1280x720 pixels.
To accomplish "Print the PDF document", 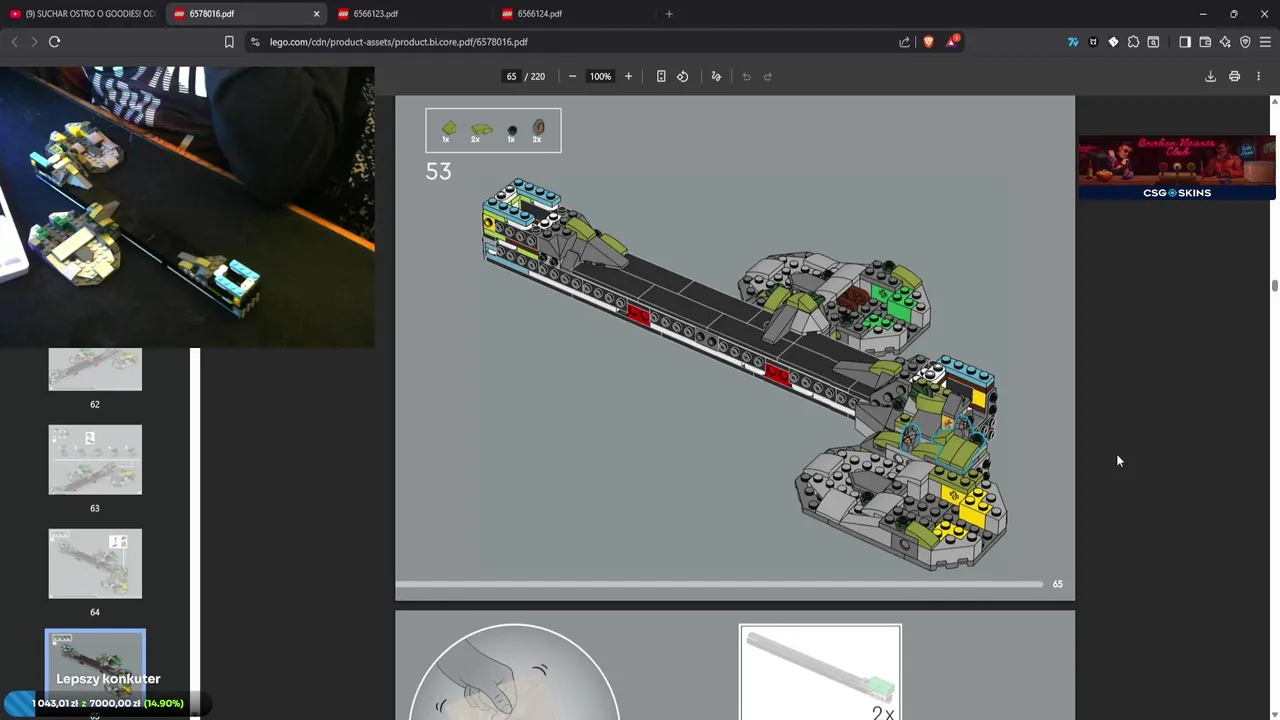I will point(1234,76).
